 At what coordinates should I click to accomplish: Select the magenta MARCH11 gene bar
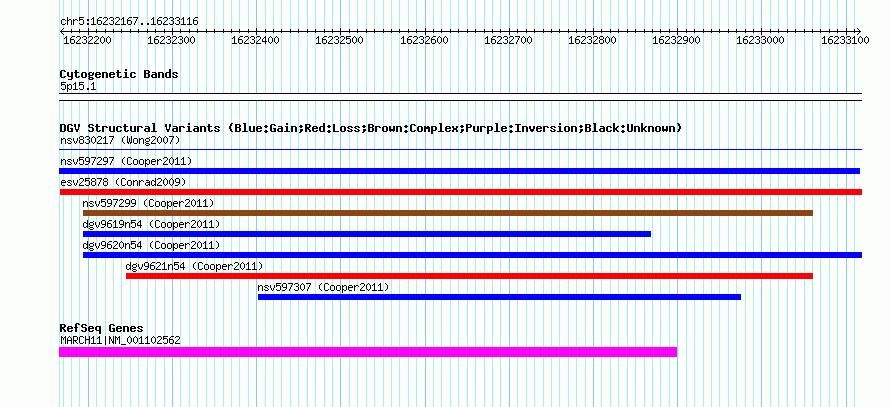368,352
